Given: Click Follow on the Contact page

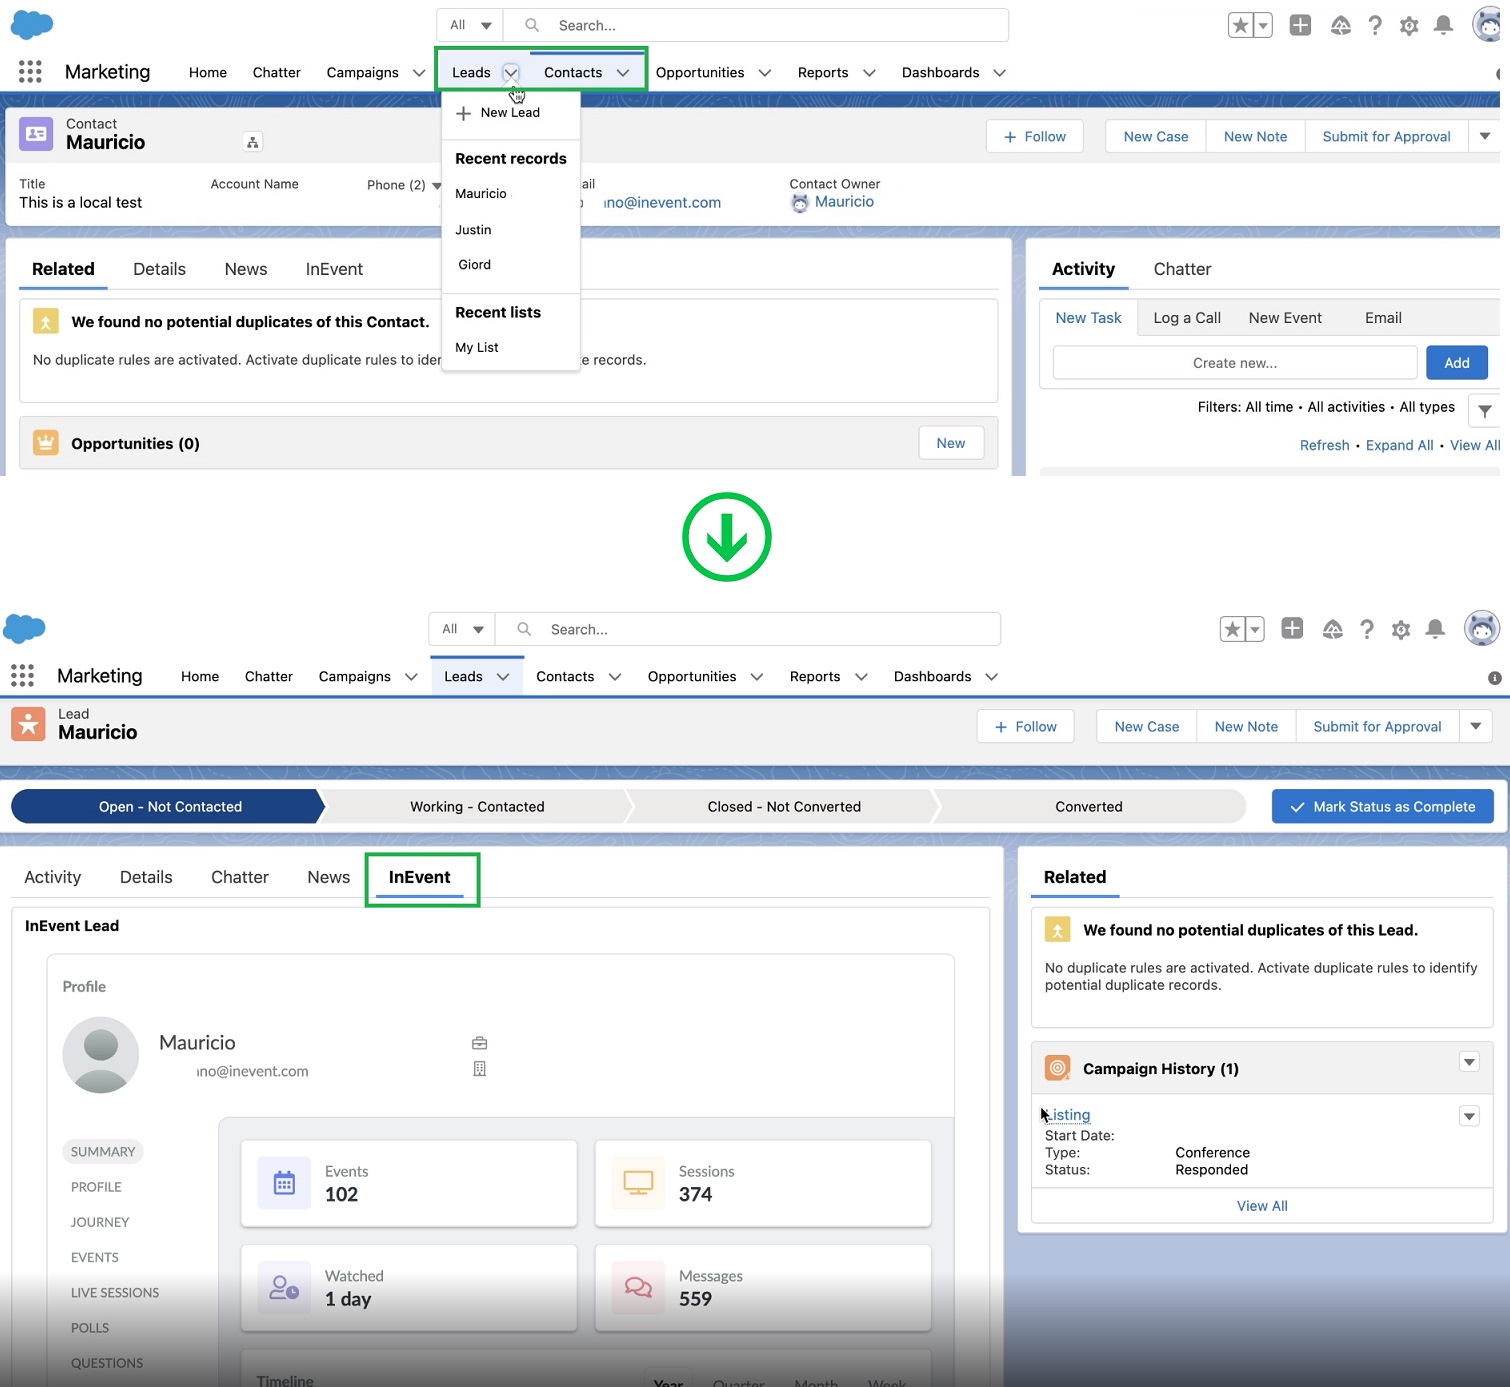Looking at the screenshot, I should (x=1035, y=136).
